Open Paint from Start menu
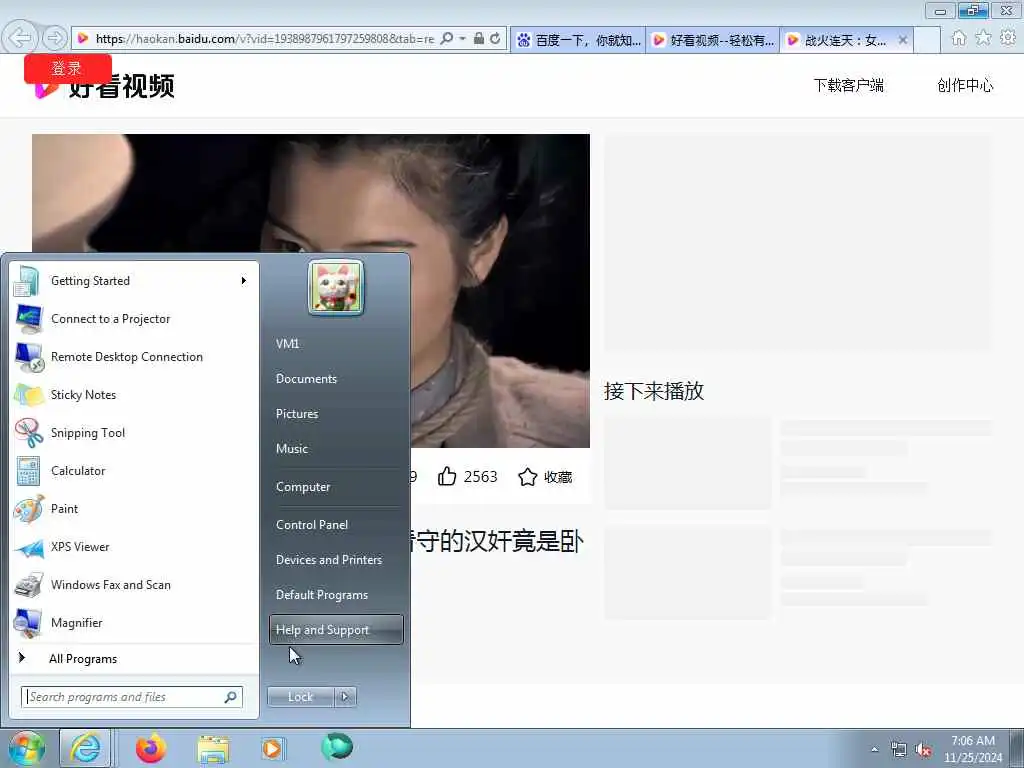Image resolution: width=1024 pixels, height=768 pixels. [134, 509]
